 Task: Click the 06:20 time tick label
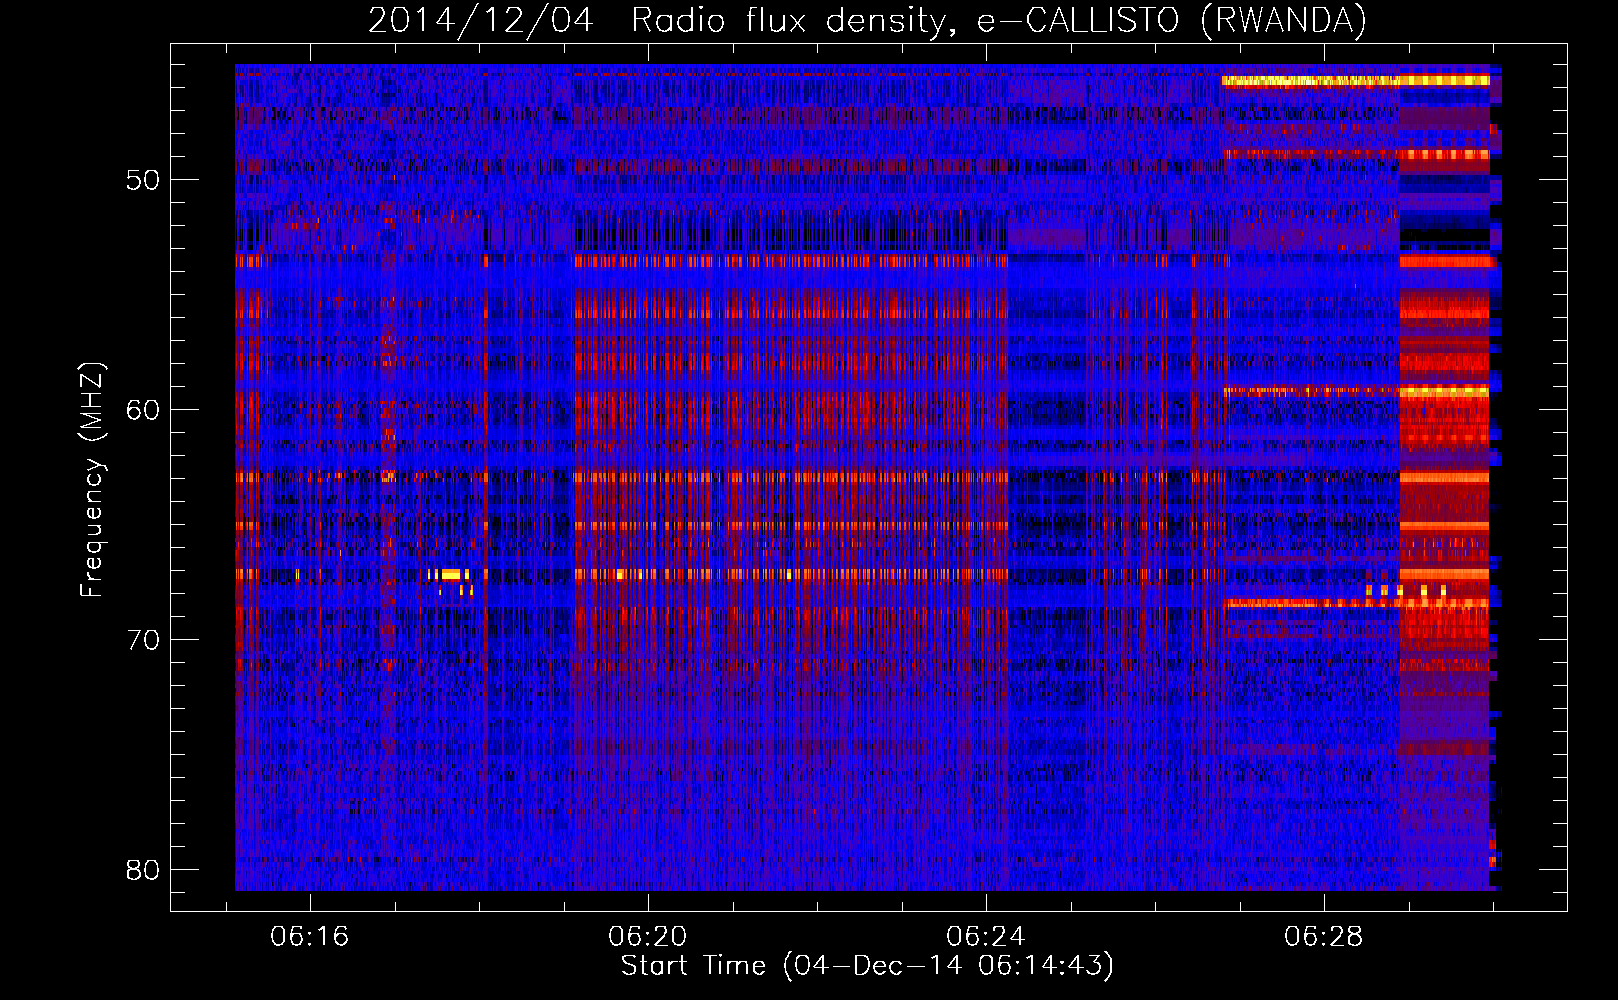point(648,937)
